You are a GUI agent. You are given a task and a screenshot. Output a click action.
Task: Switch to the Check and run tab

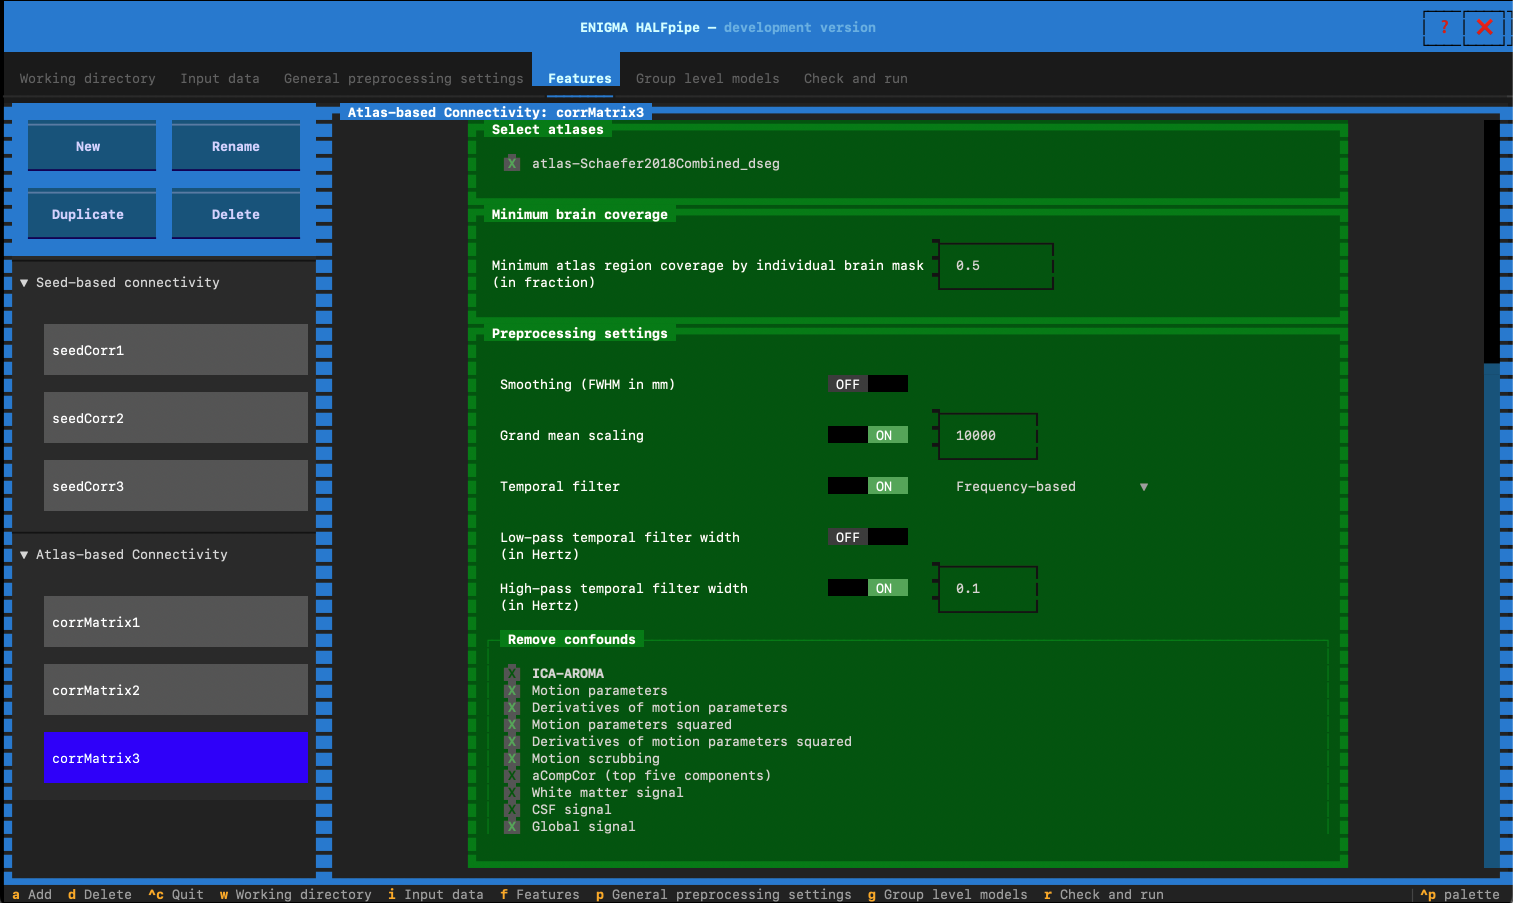[856, 78]
